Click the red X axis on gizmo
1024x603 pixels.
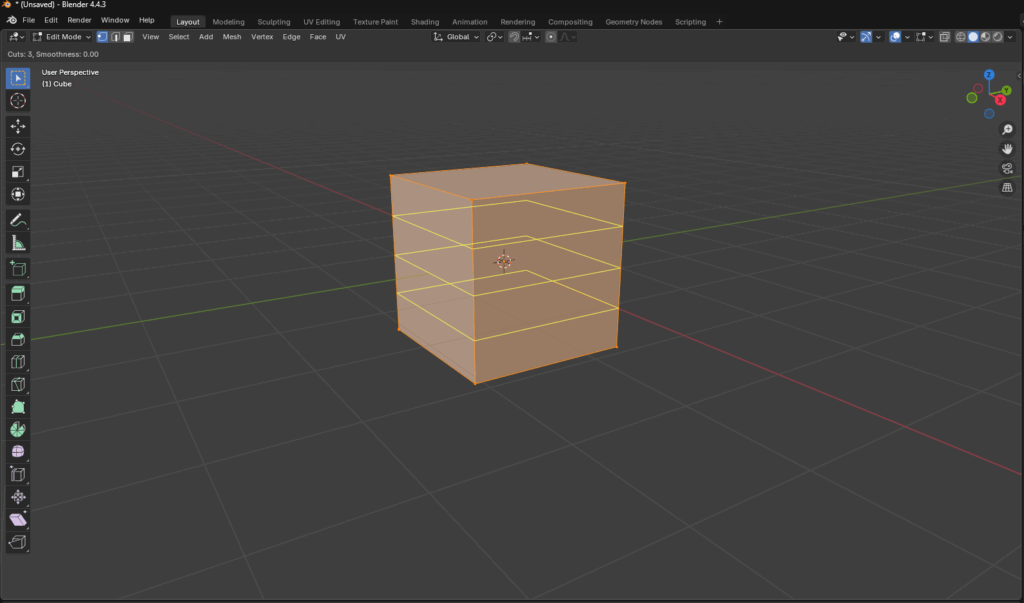(x=1000, y=100)
